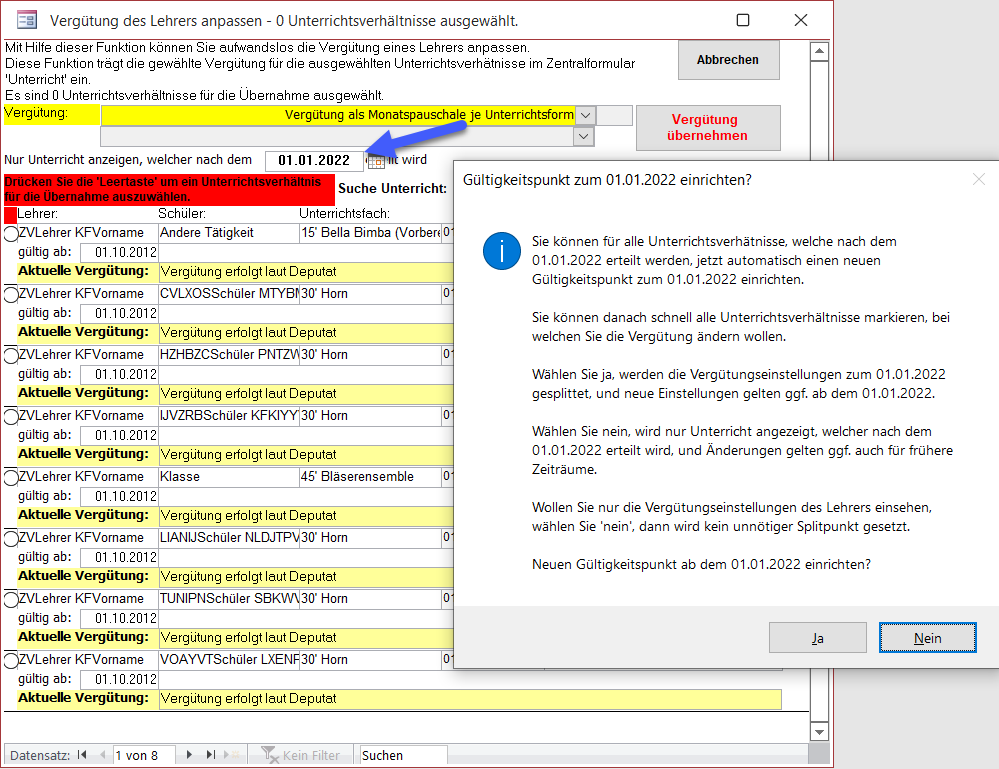The height and width of the screenshot is (769, 999).
Task: Click Vergütung übernehmen button
Action: click(x=704, y=127)
